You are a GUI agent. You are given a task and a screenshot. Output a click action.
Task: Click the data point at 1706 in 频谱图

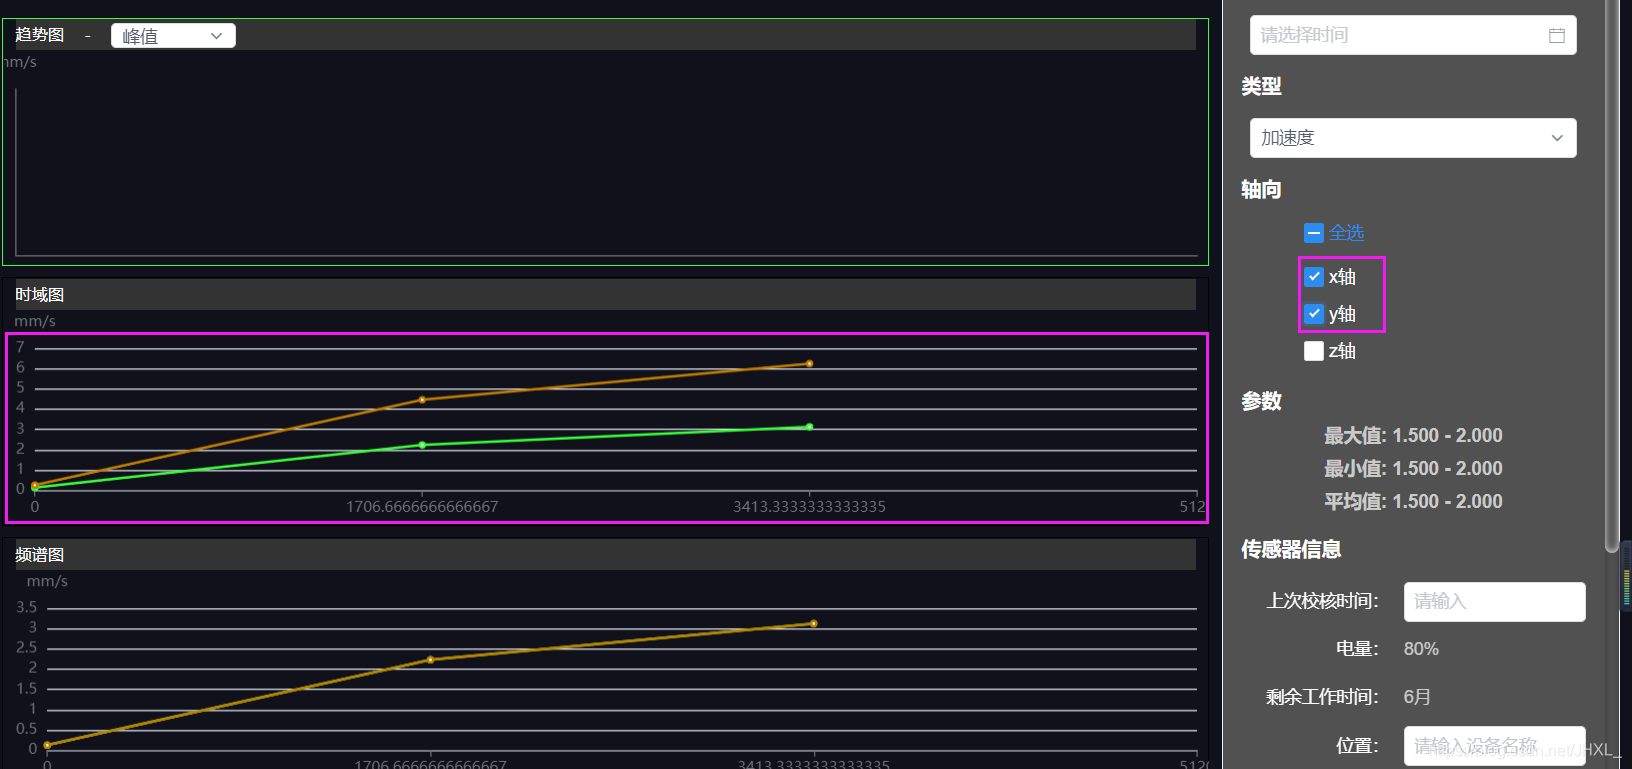click(430, 660)
